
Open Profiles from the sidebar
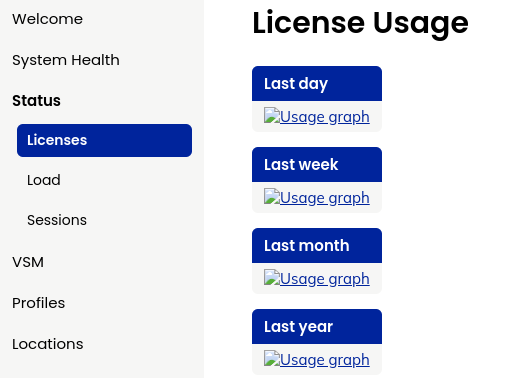coord(39,303)
